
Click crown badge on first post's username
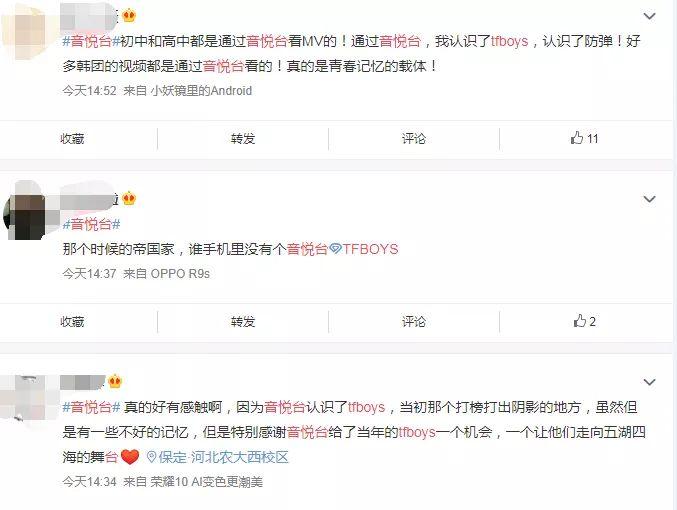coord(129,16)
